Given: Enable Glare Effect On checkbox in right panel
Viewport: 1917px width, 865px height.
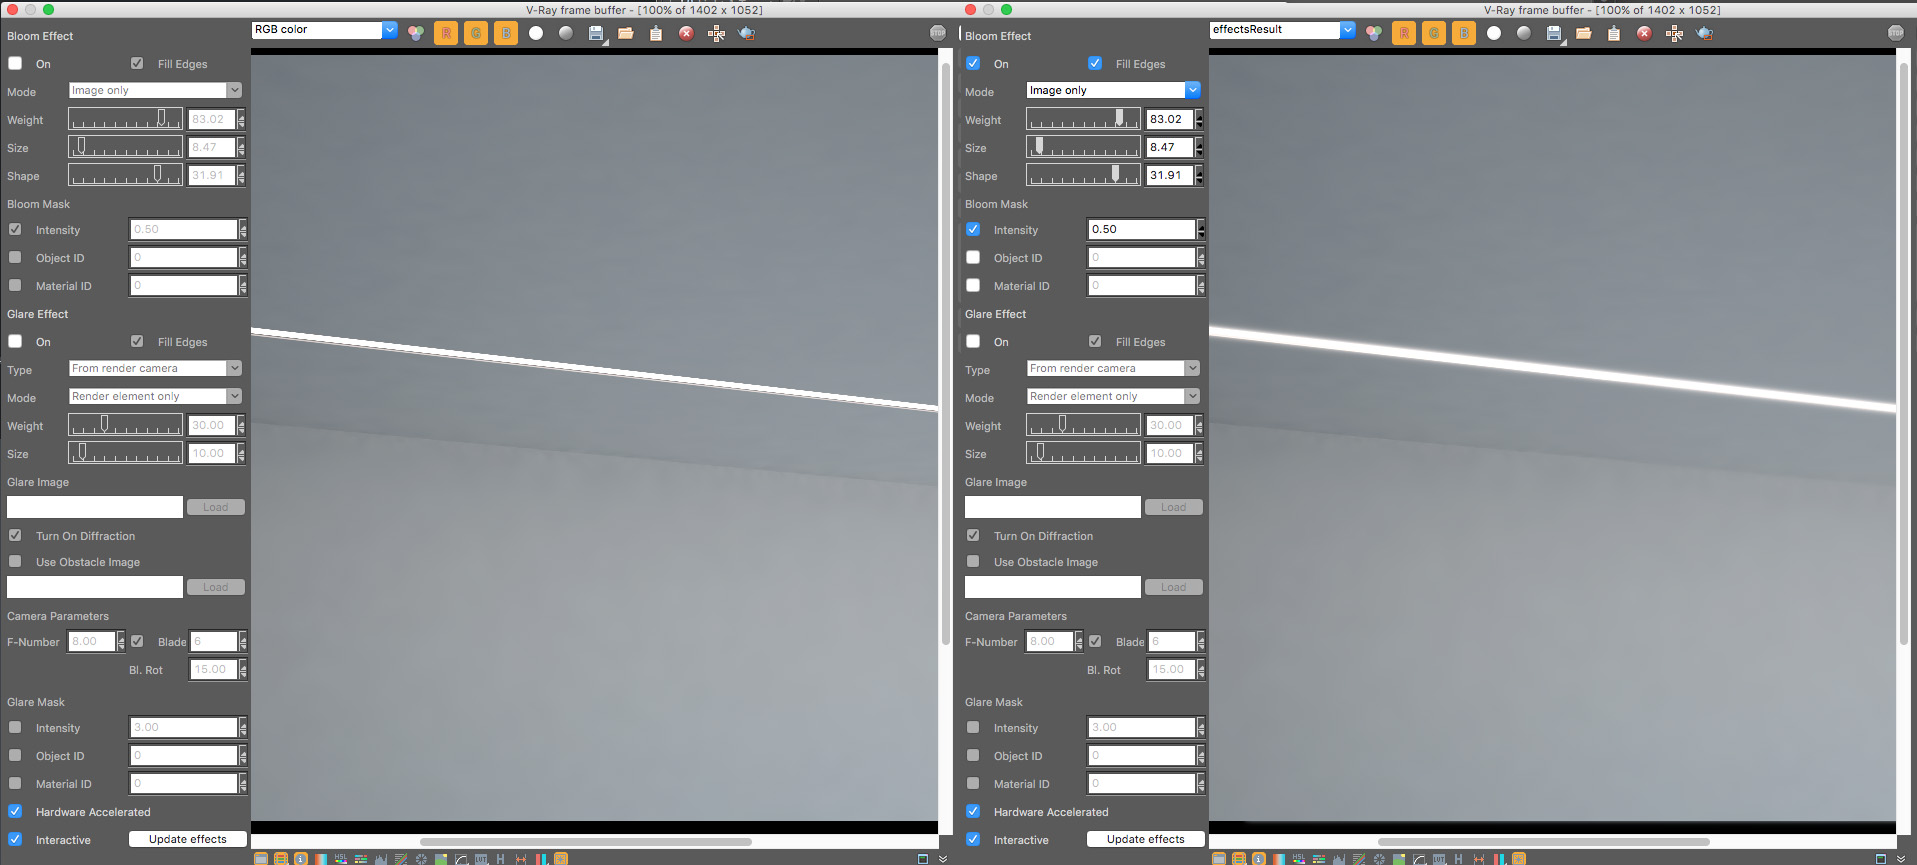Looking at the screenshot, I should 973,341.
